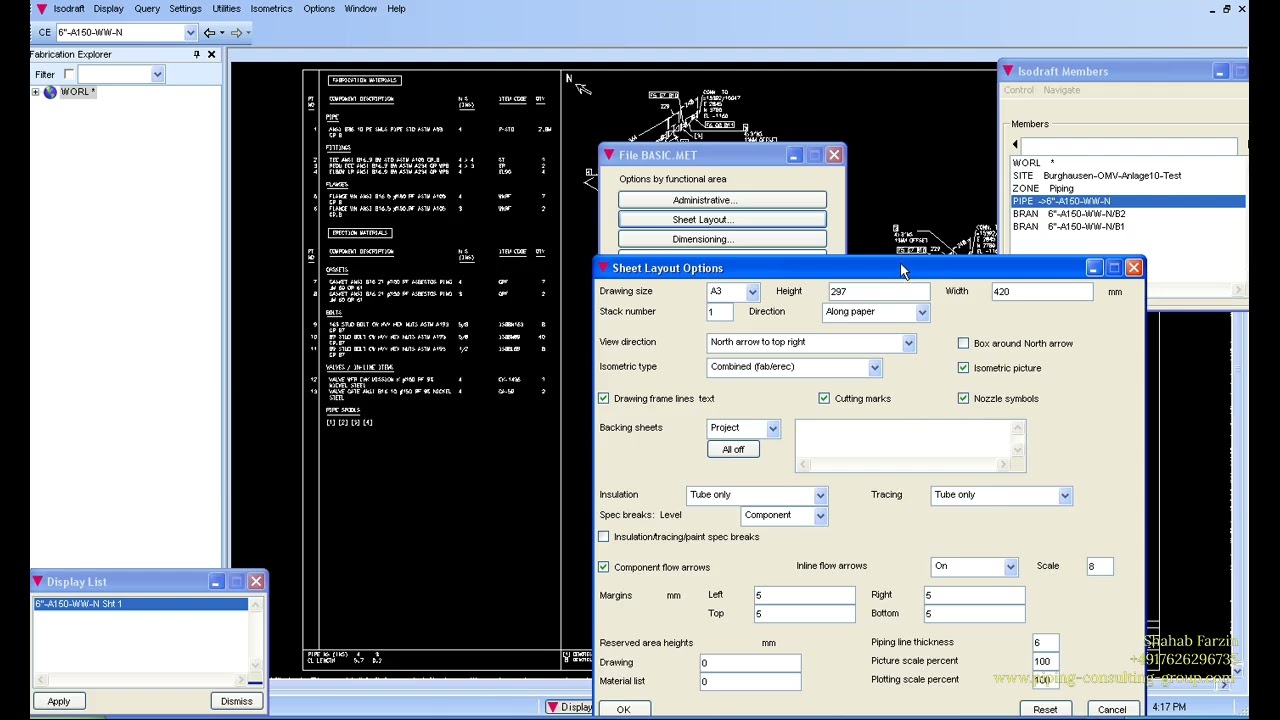Open the Options menu
The width and height of the screenshot is (1280, 720).
[x=319, y=9]
